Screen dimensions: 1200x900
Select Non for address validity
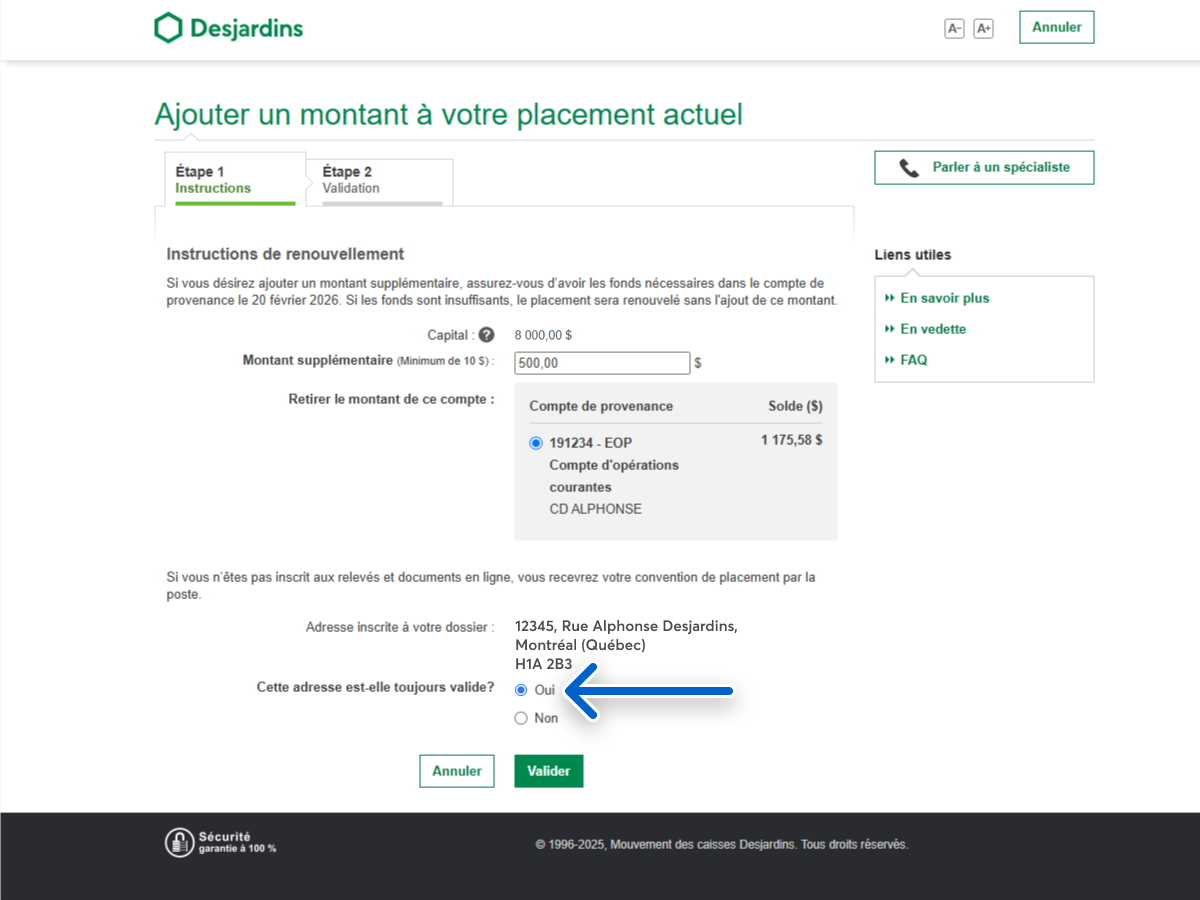[521, 718]
